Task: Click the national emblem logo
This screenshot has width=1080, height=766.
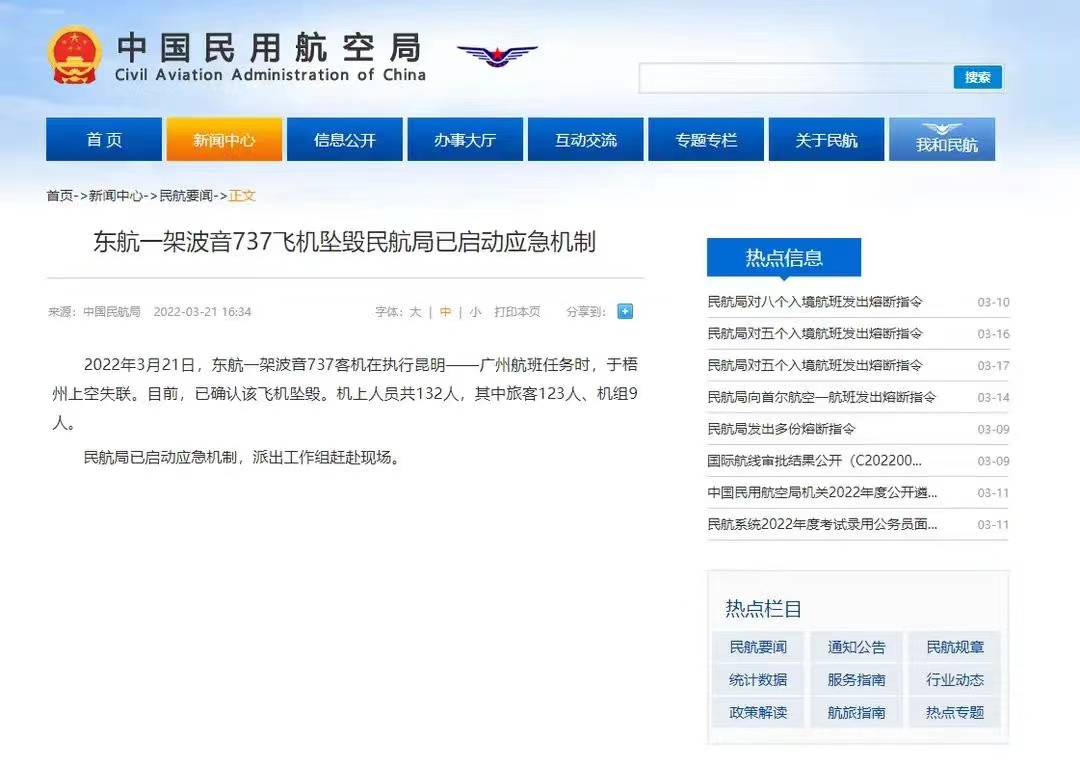Action: pos(74,55)
